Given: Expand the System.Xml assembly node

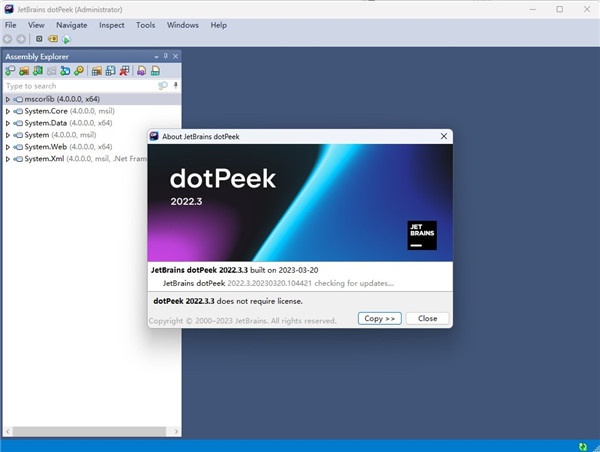Looking at the screenshot, I should (8, 159).
